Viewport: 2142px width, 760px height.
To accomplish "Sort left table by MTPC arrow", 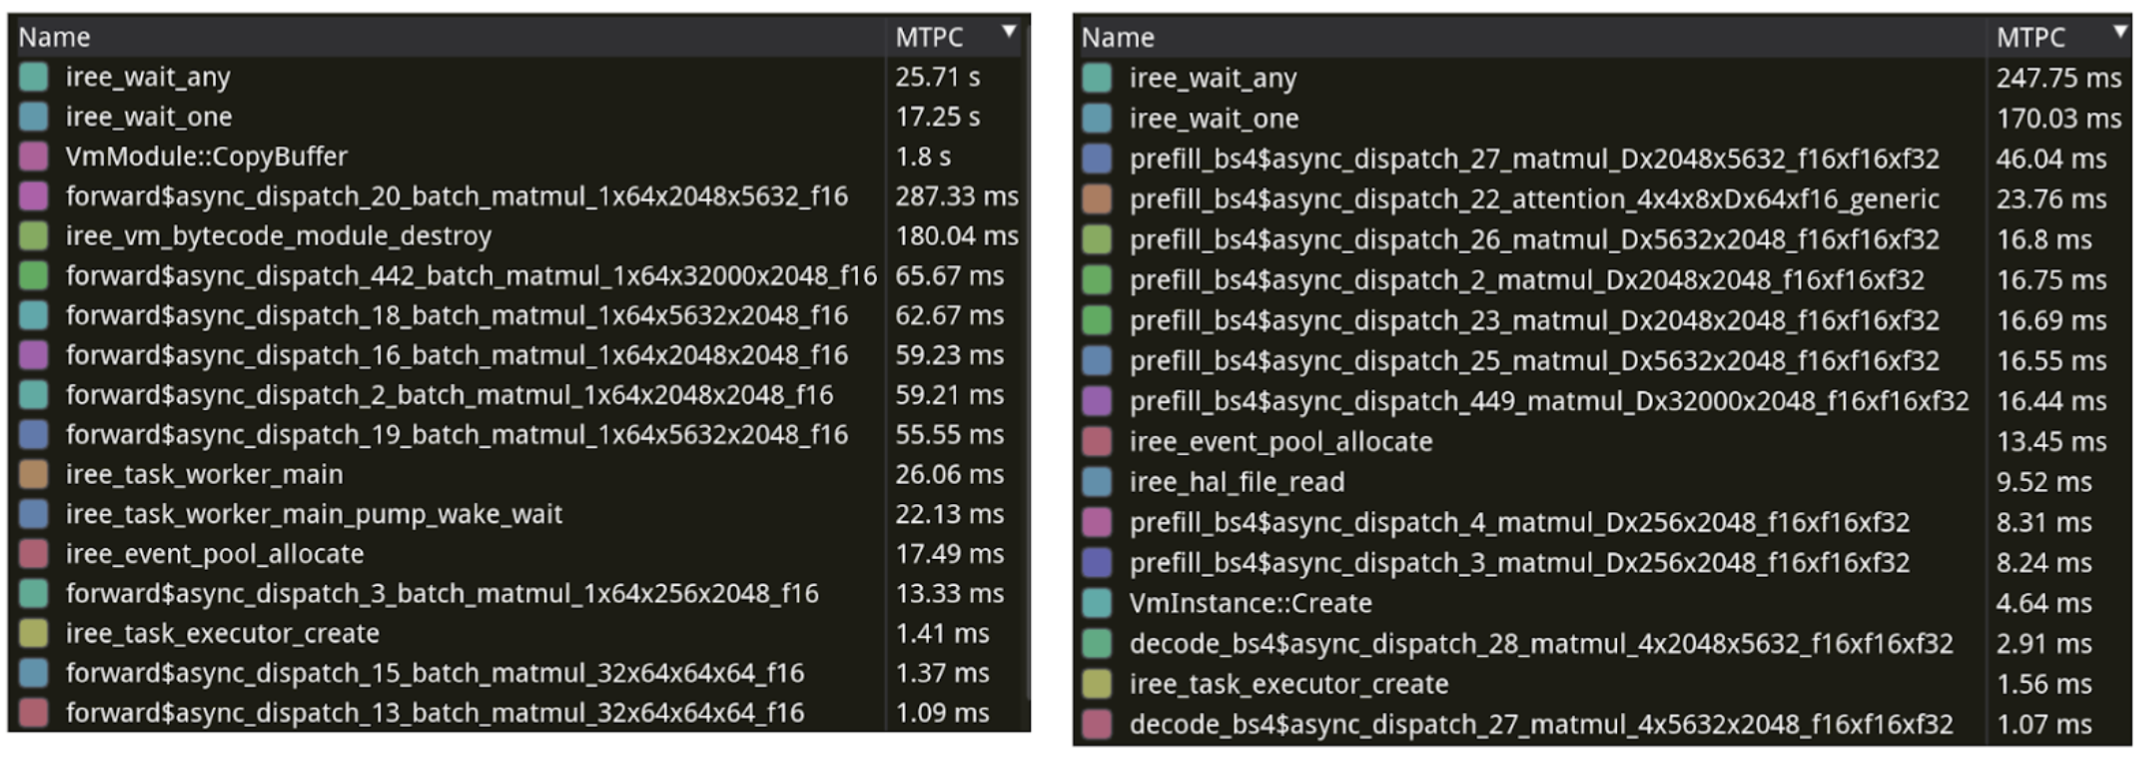I will (1009, 32).
